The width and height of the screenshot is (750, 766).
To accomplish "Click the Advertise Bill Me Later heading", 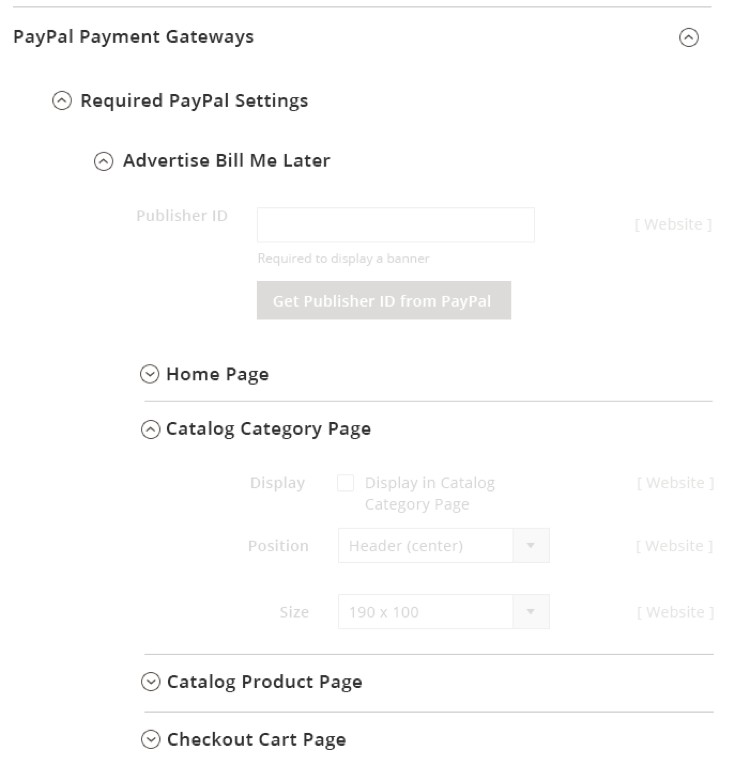I will pos(226,160).
